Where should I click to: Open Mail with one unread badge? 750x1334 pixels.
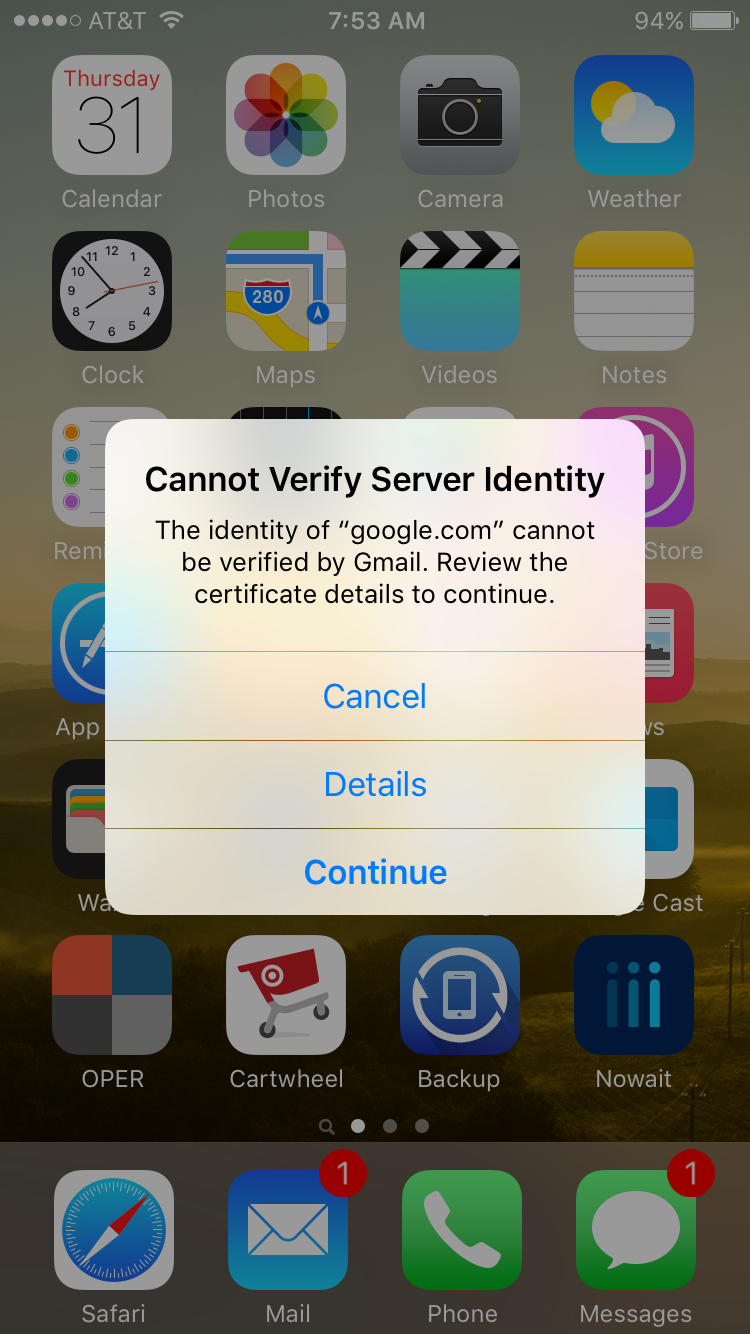288,1230
